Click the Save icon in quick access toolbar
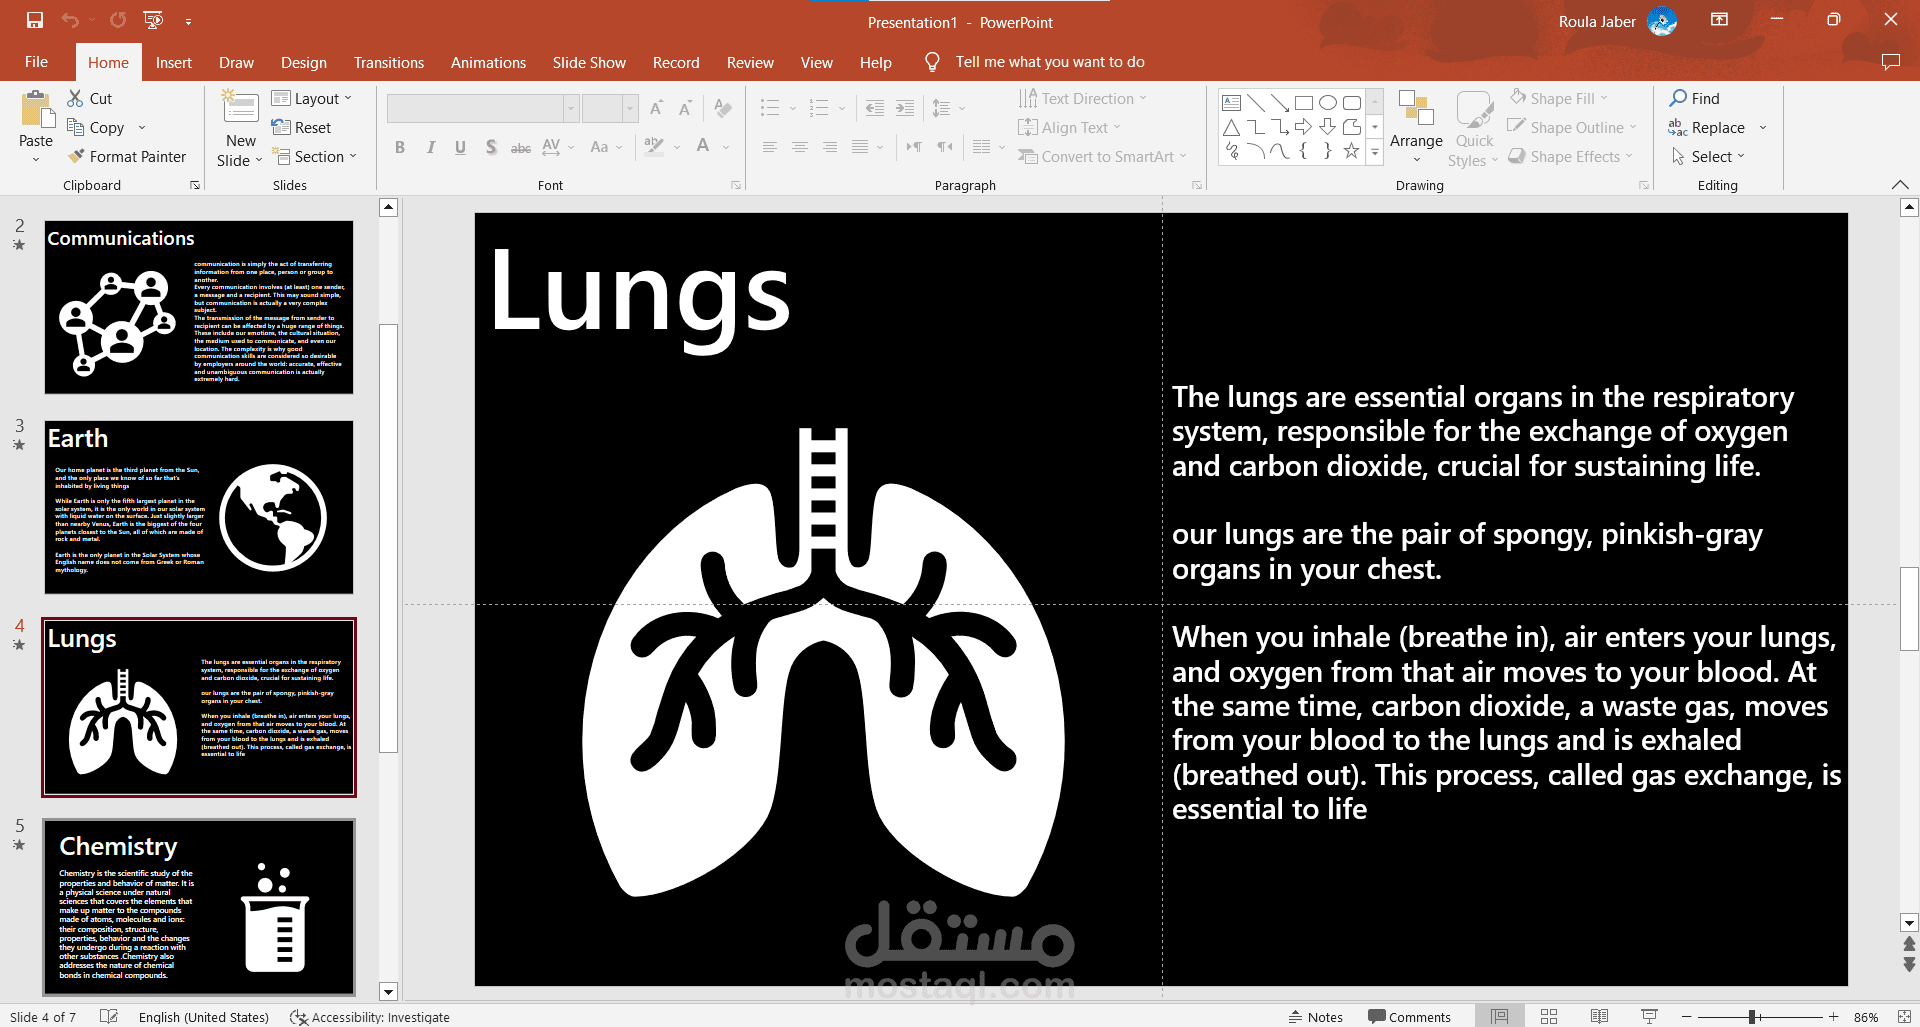This screenshot has height=1027, width=1920. (x=35, y=20)
